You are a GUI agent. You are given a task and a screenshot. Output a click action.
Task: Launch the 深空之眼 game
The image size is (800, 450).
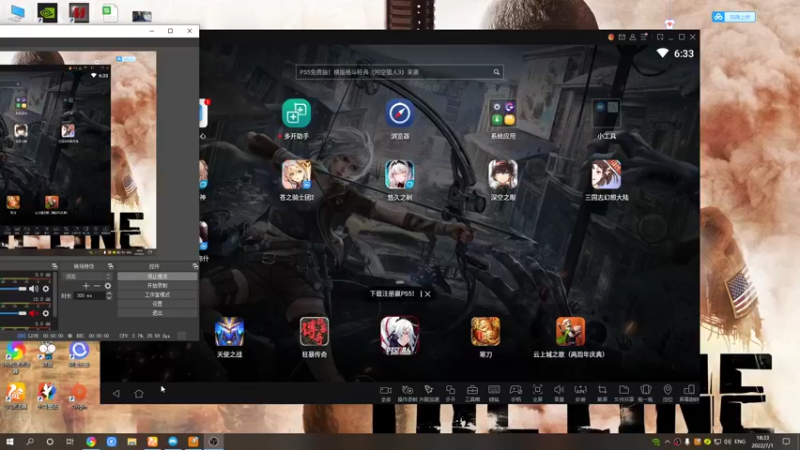tap(503, 174)
